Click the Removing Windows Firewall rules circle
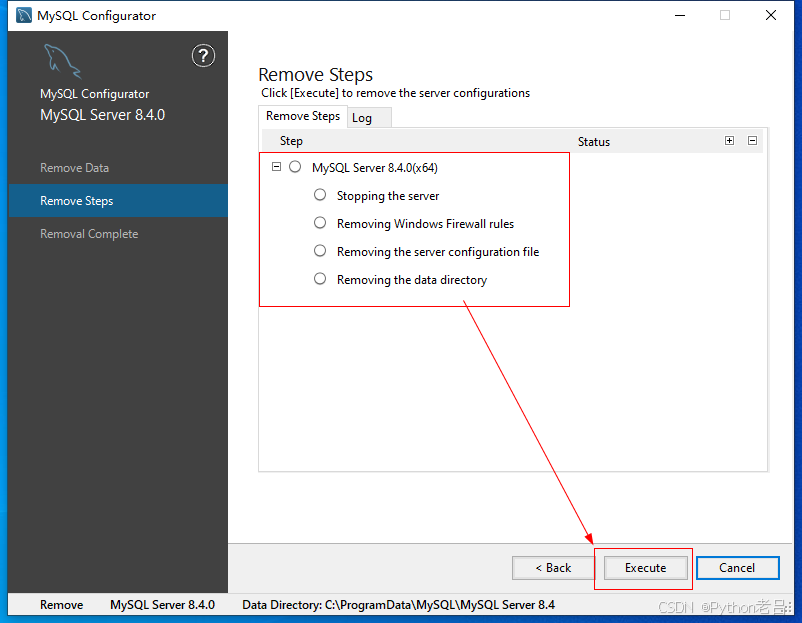 pos(320,223)
